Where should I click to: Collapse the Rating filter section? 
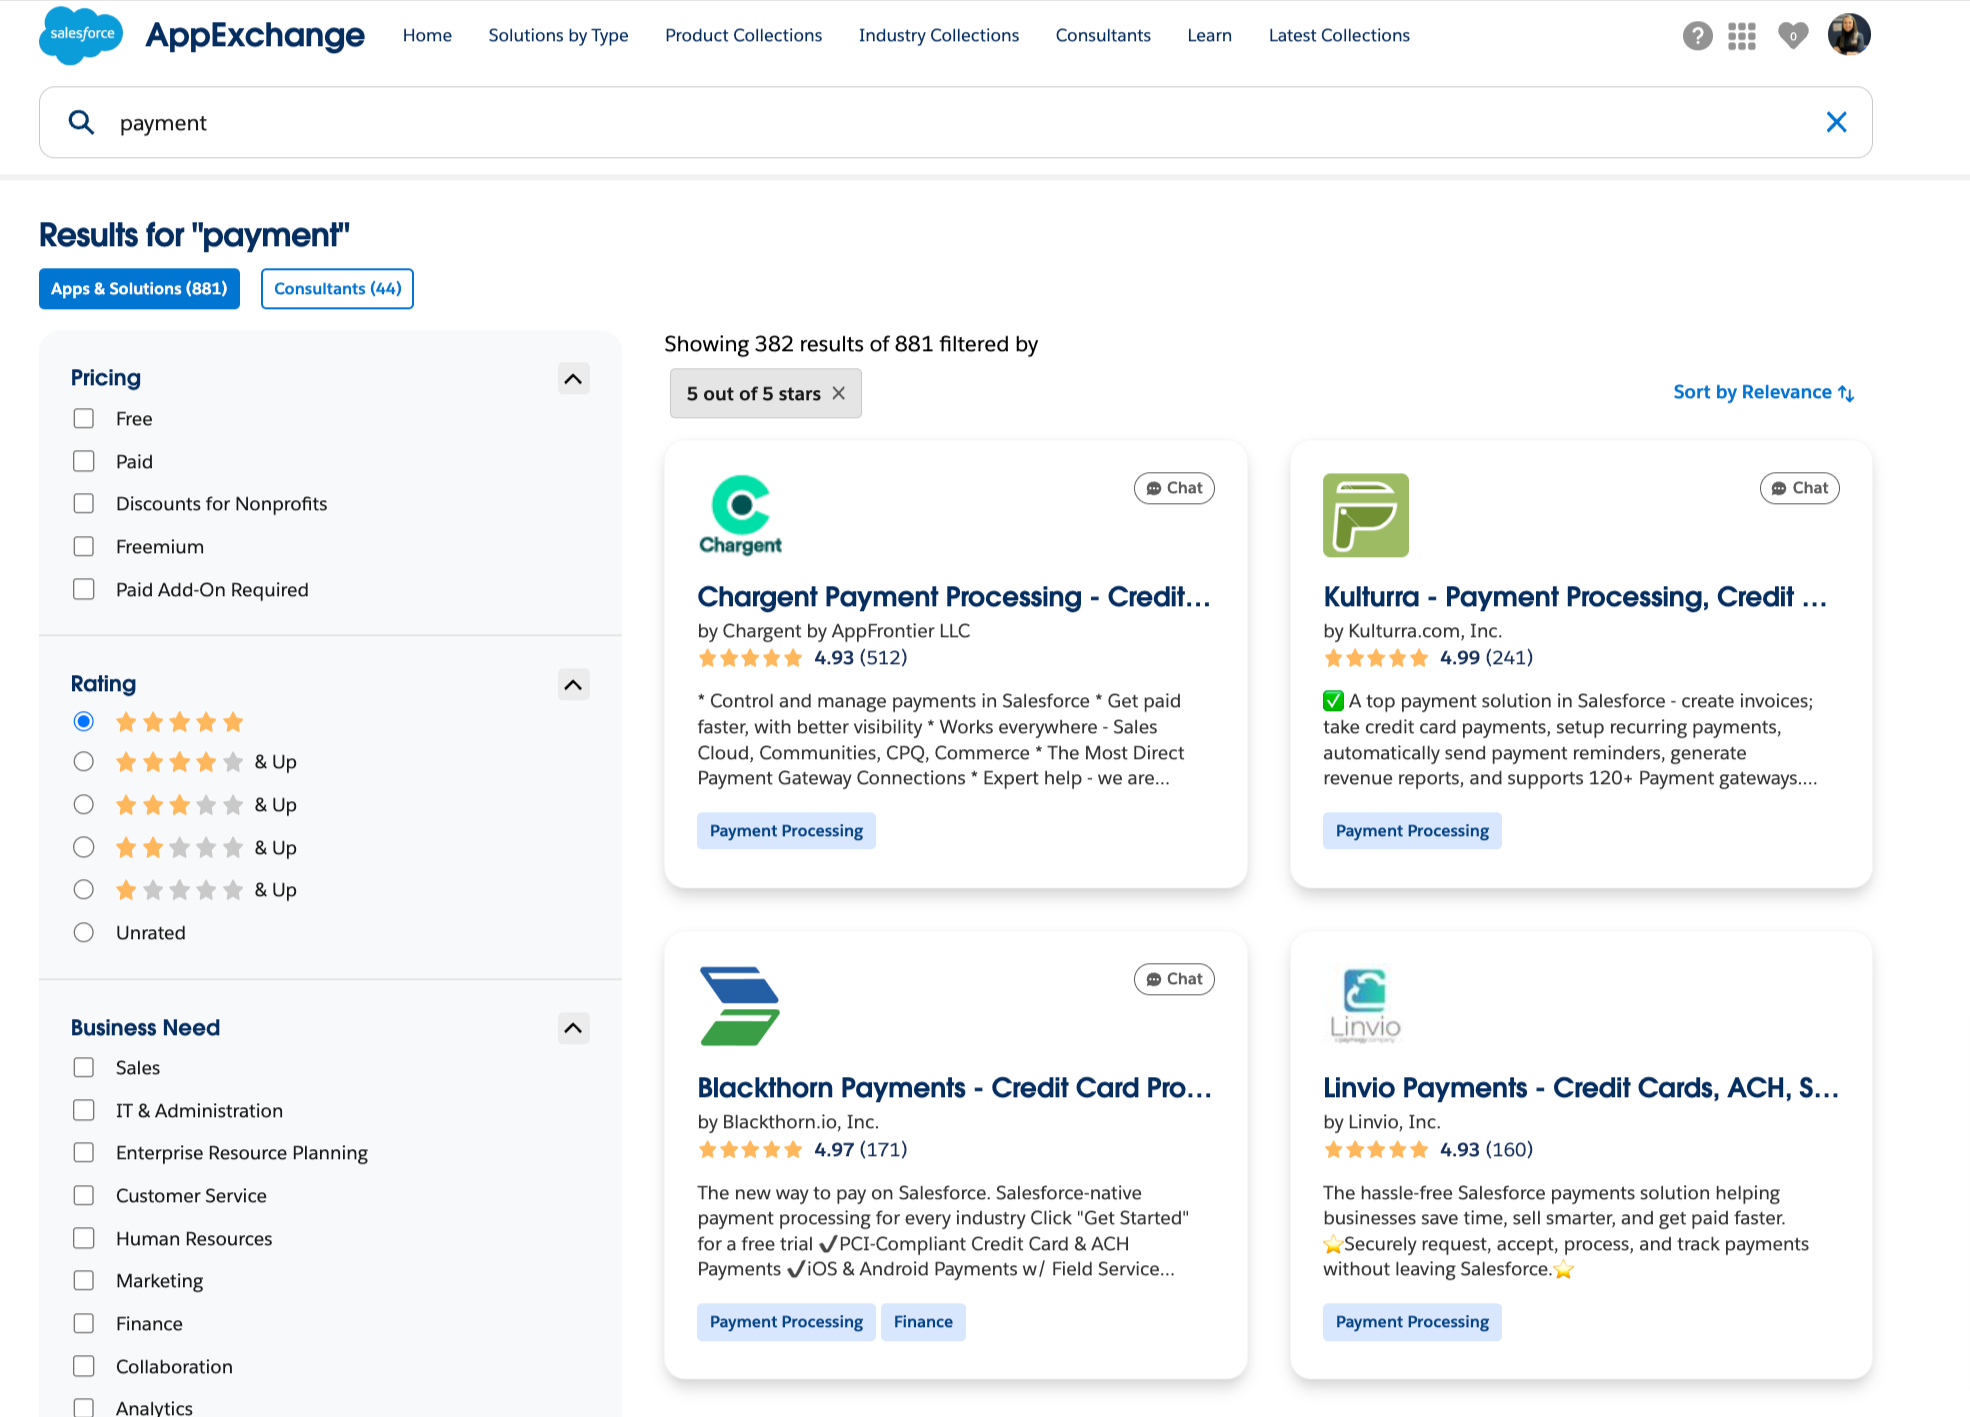[573, 684]
